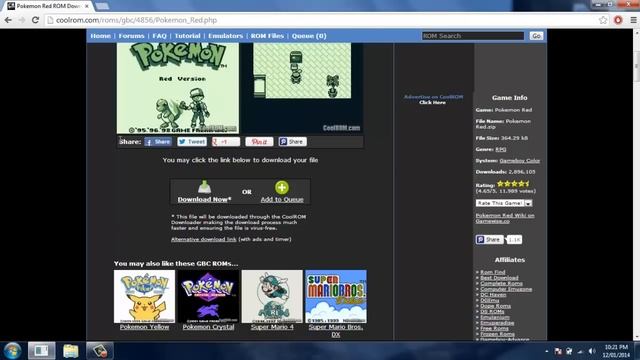Click the Go search button
The image size is (640, 360).
536,36
